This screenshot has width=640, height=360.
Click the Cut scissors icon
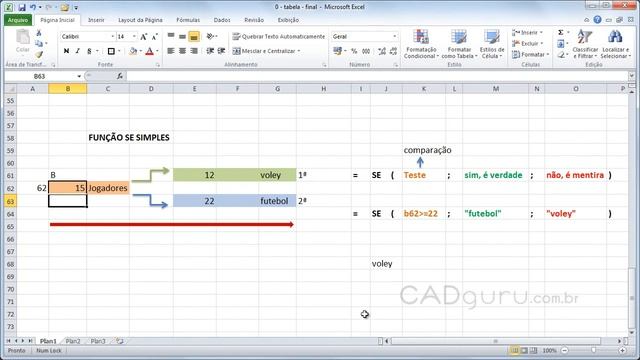click(39, 33)
